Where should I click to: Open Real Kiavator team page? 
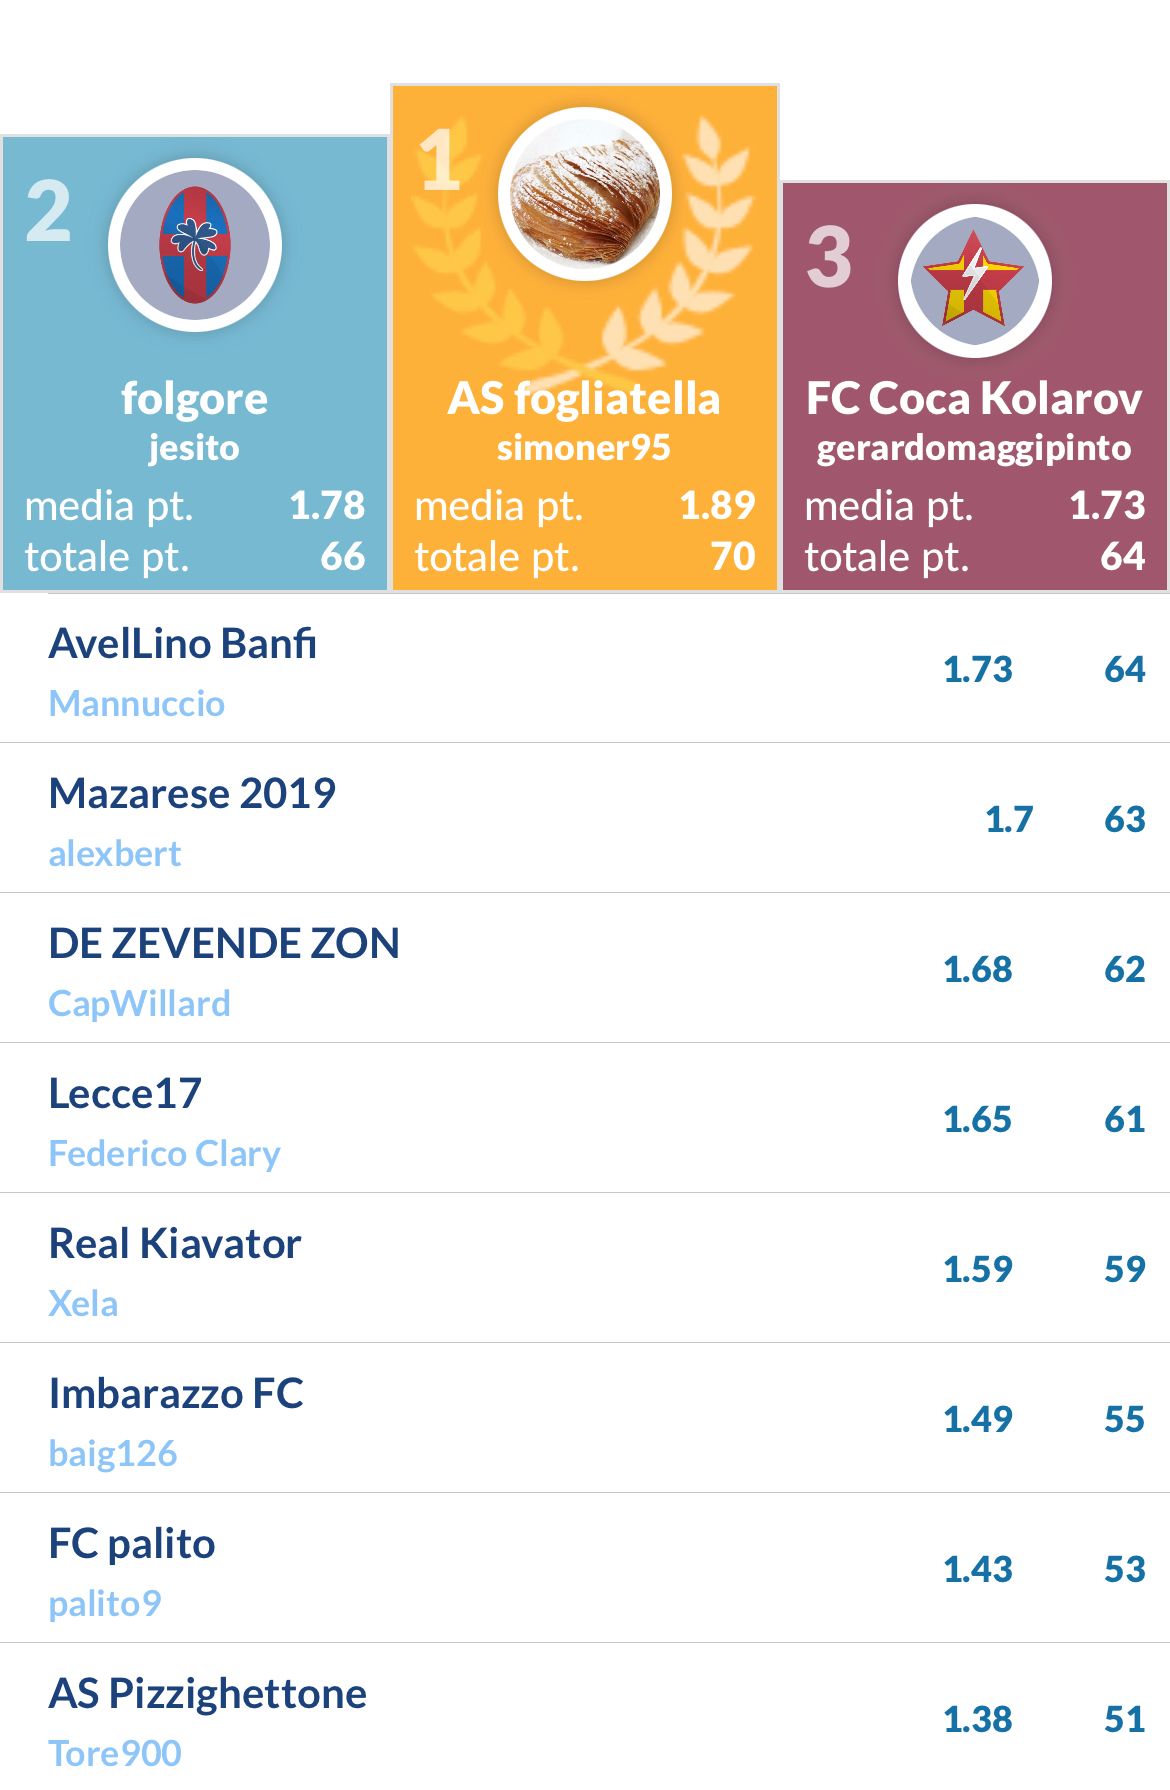click(585, 1268)
